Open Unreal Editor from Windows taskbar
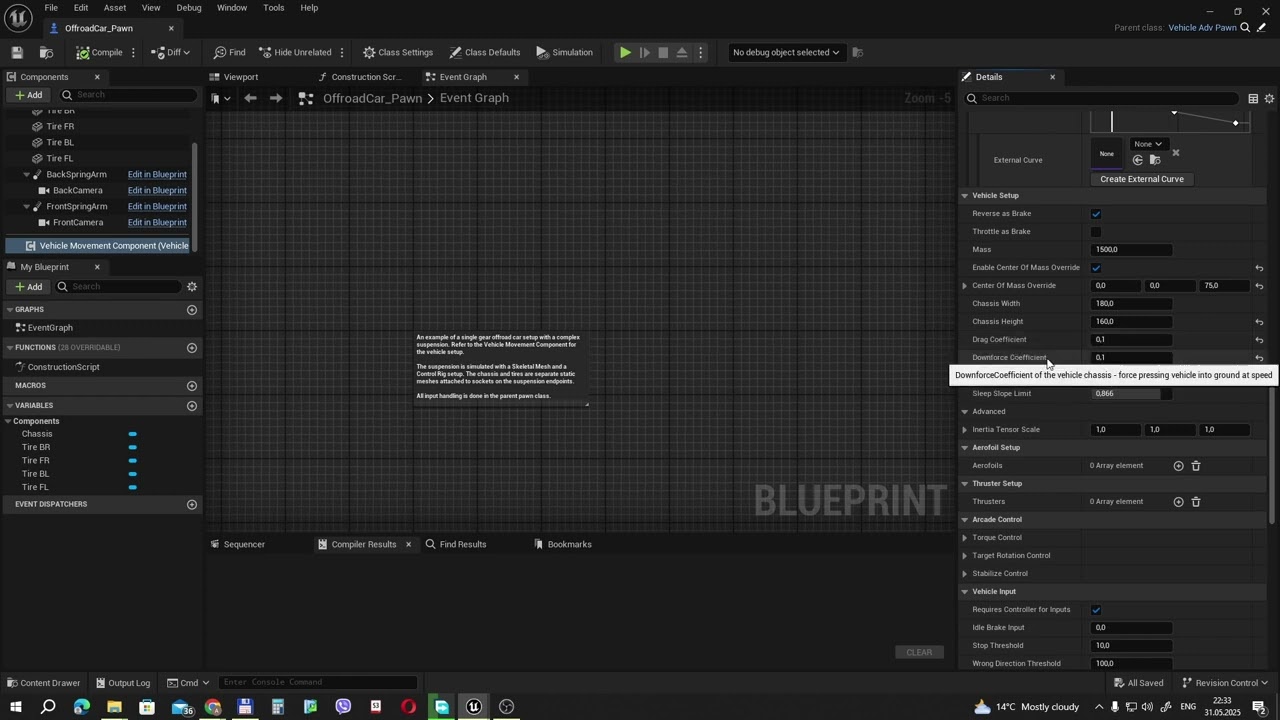 474,707
